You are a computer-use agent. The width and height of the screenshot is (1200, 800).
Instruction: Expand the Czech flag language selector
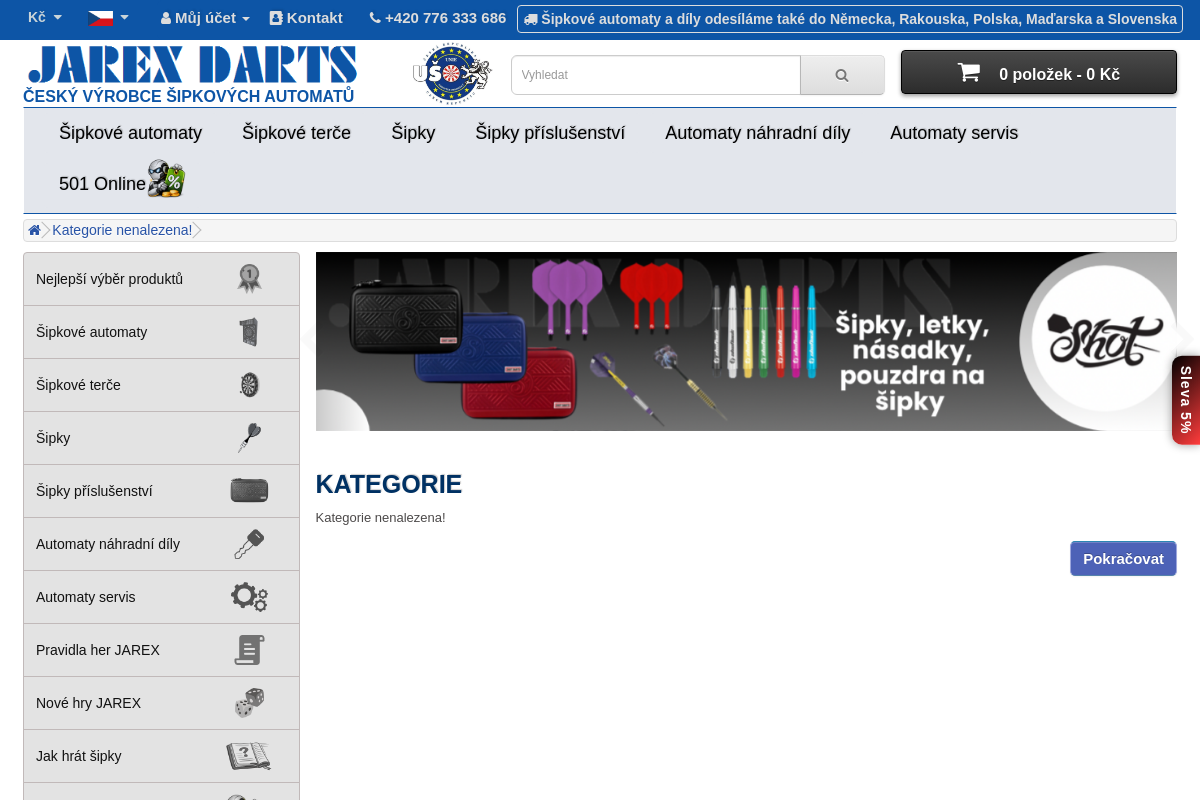pos(108,18)
